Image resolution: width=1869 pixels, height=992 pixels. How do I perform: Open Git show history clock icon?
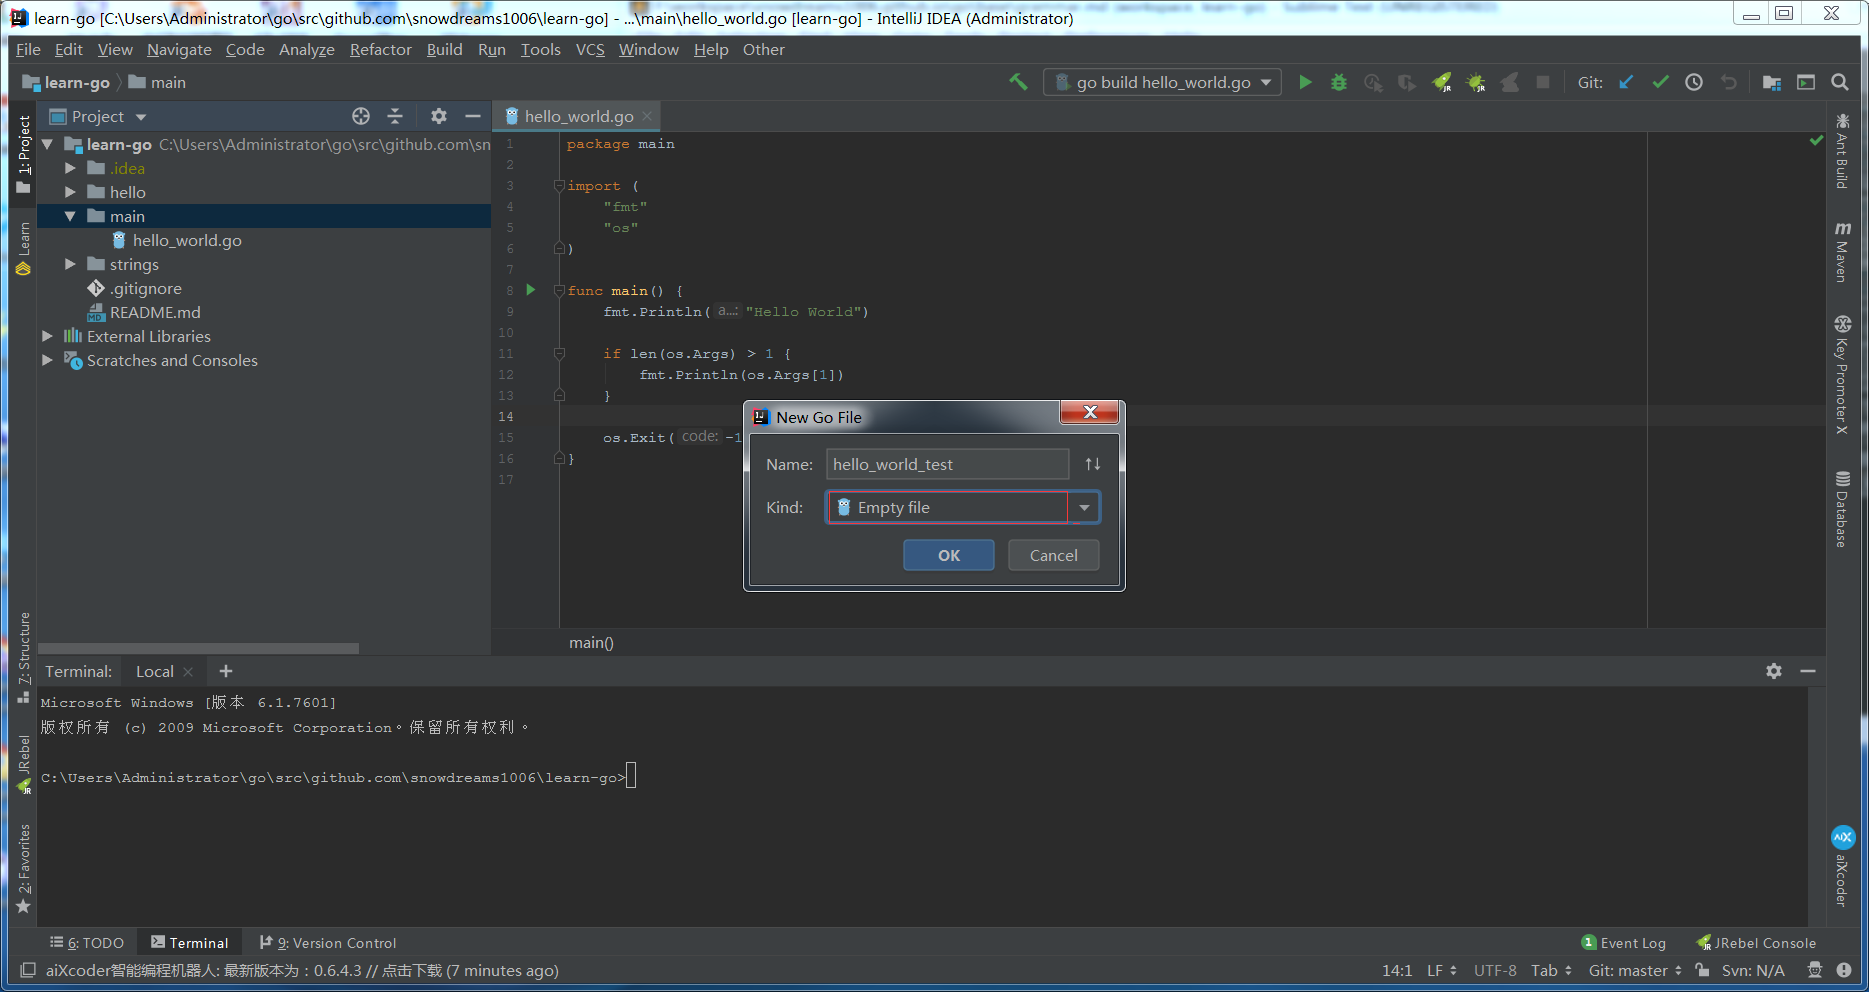pos(1694,83)
